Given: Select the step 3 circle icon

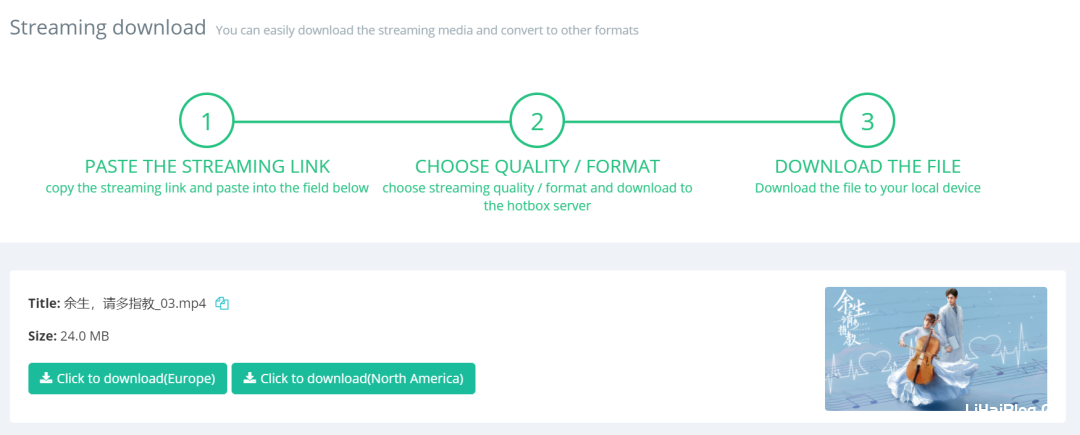Looking at the screenshot, I should pos(868,121).
